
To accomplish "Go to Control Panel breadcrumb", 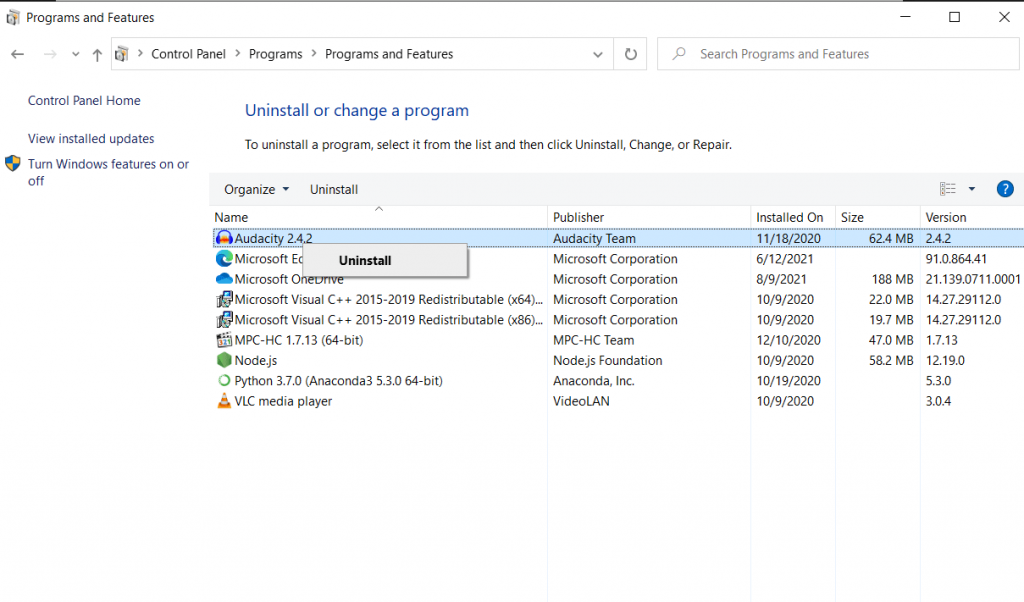I will click(x=188, y=54).
